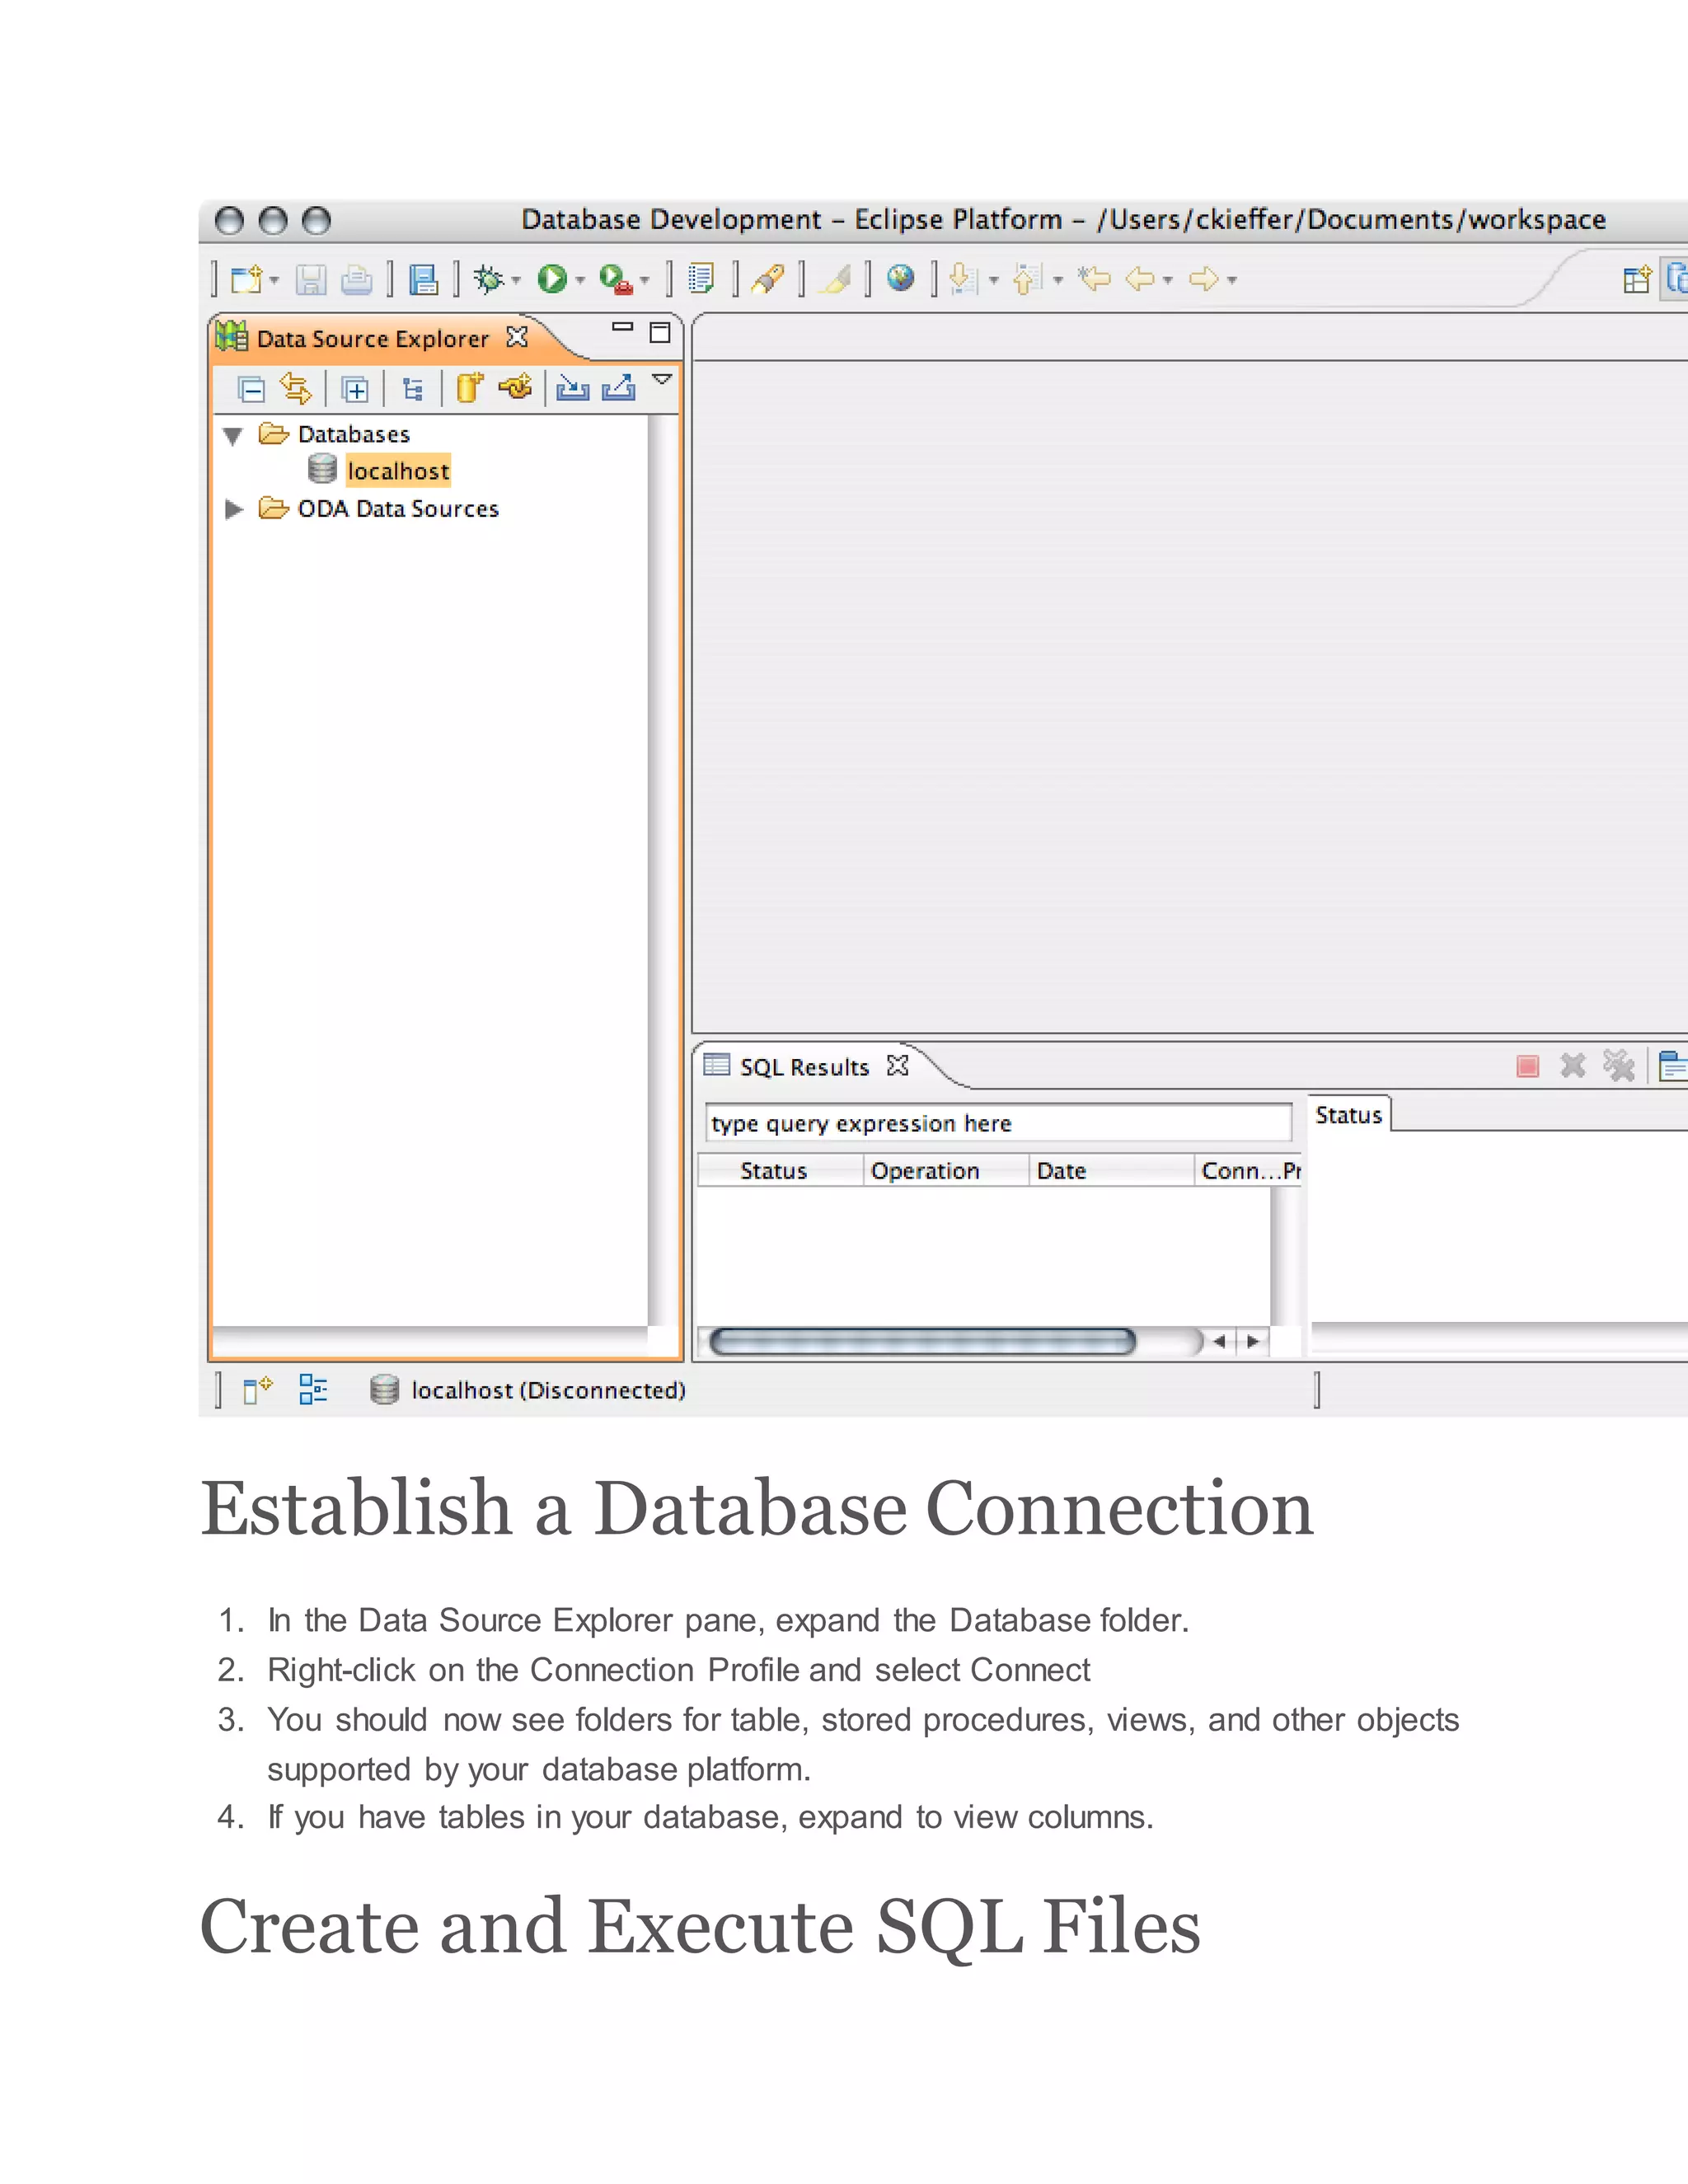Click the green Run button icon
Image resolution: width=1688 pixels, height=2184 pixels.
tap(552, 279)
